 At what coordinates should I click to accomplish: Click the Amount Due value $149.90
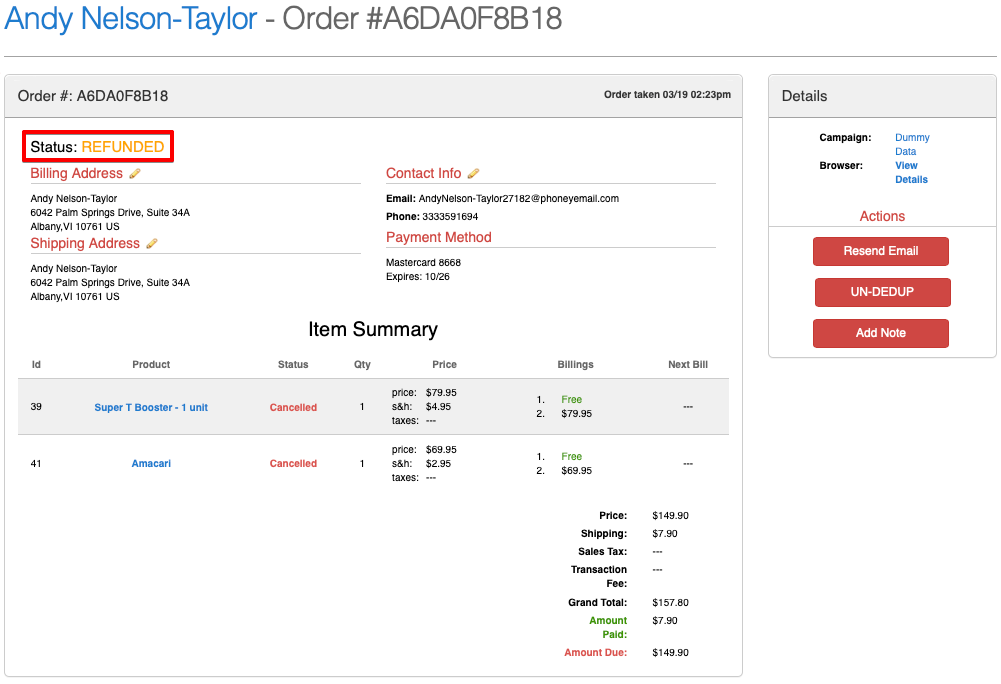[x=670, y=653]
